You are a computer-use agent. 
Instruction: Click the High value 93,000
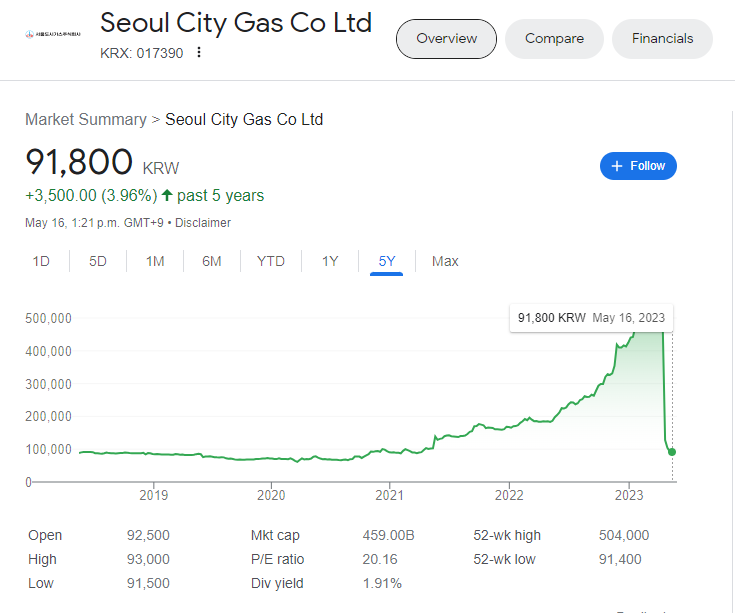148,559
